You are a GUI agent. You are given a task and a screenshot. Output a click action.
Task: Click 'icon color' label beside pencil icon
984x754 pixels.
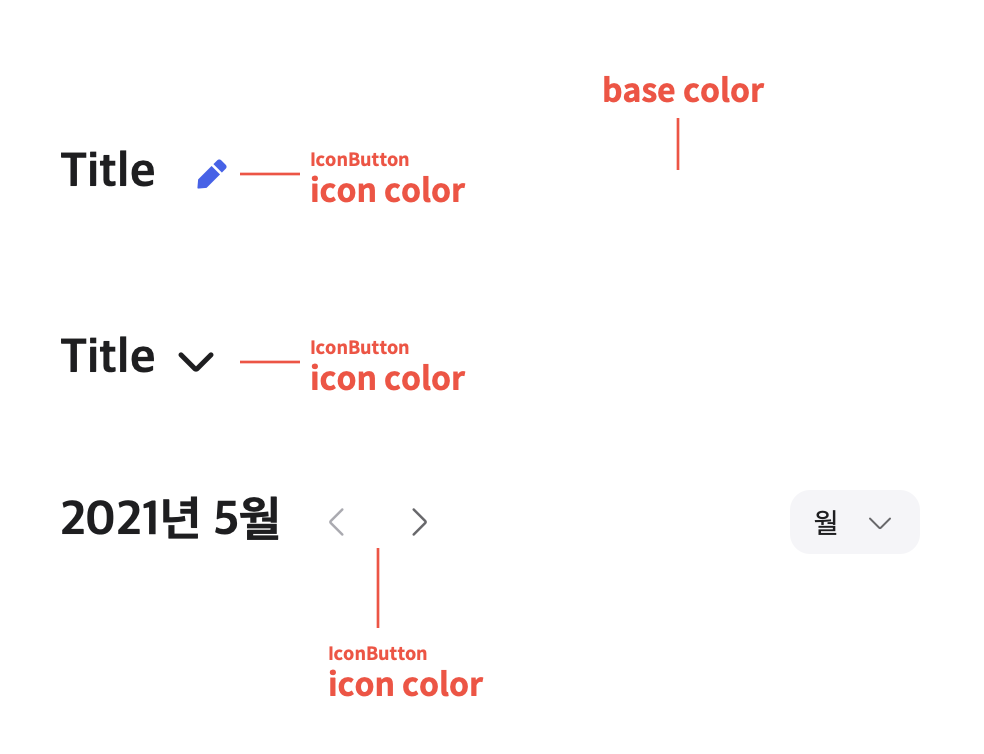click(388, 190)
